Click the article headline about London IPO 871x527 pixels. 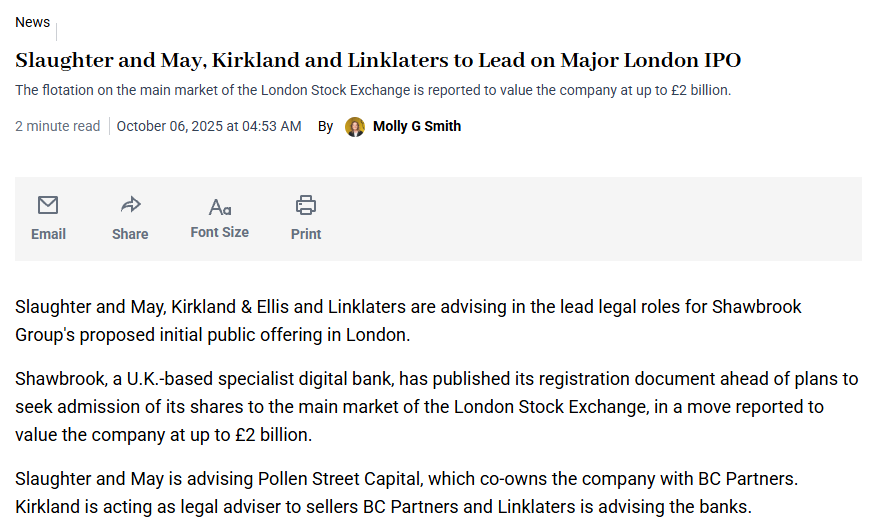click(378, 61)
